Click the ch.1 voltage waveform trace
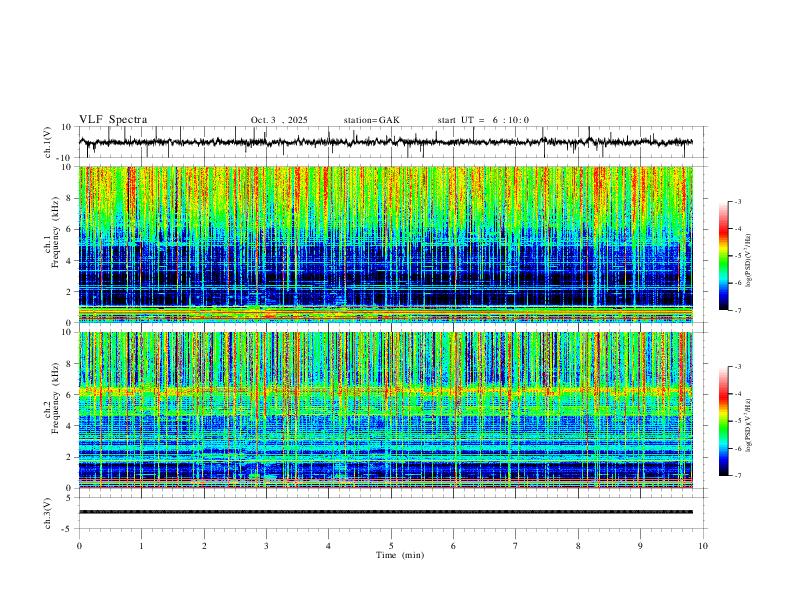Viewport: 792px width, 612px height. [x=386, y=142]
